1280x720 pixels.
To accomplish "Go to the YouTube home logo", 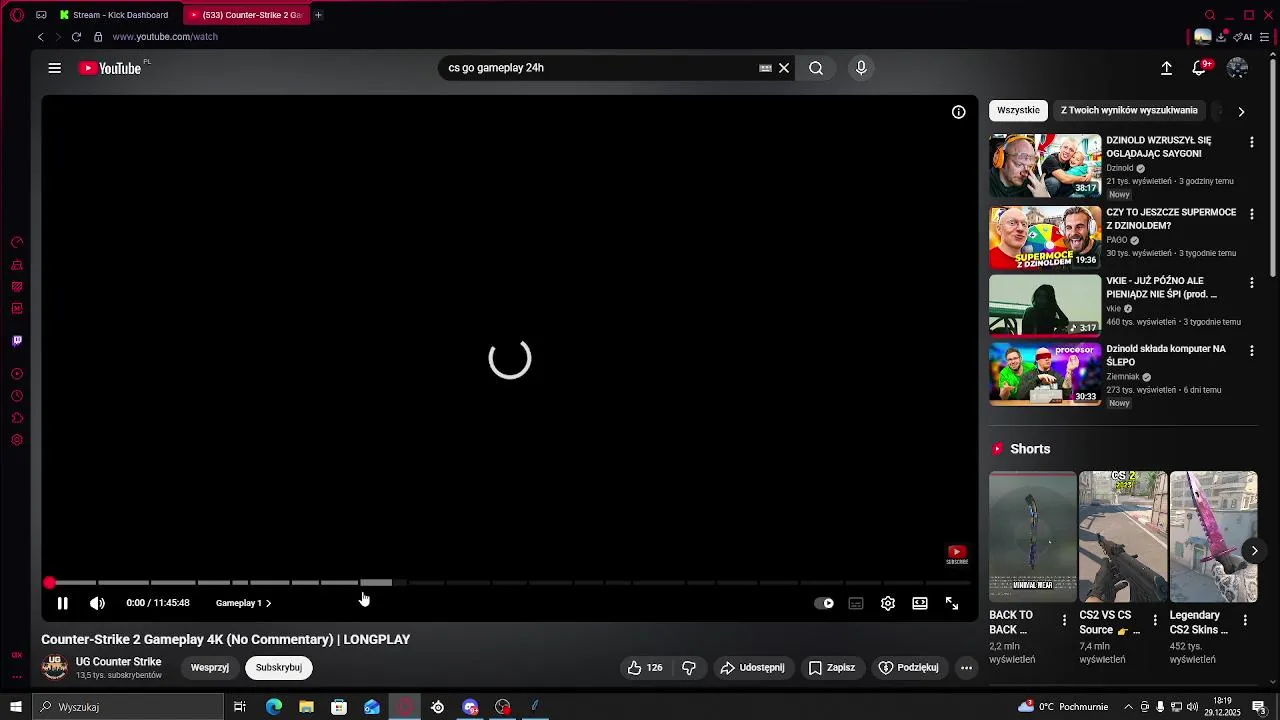I will [x=111, y=68].
